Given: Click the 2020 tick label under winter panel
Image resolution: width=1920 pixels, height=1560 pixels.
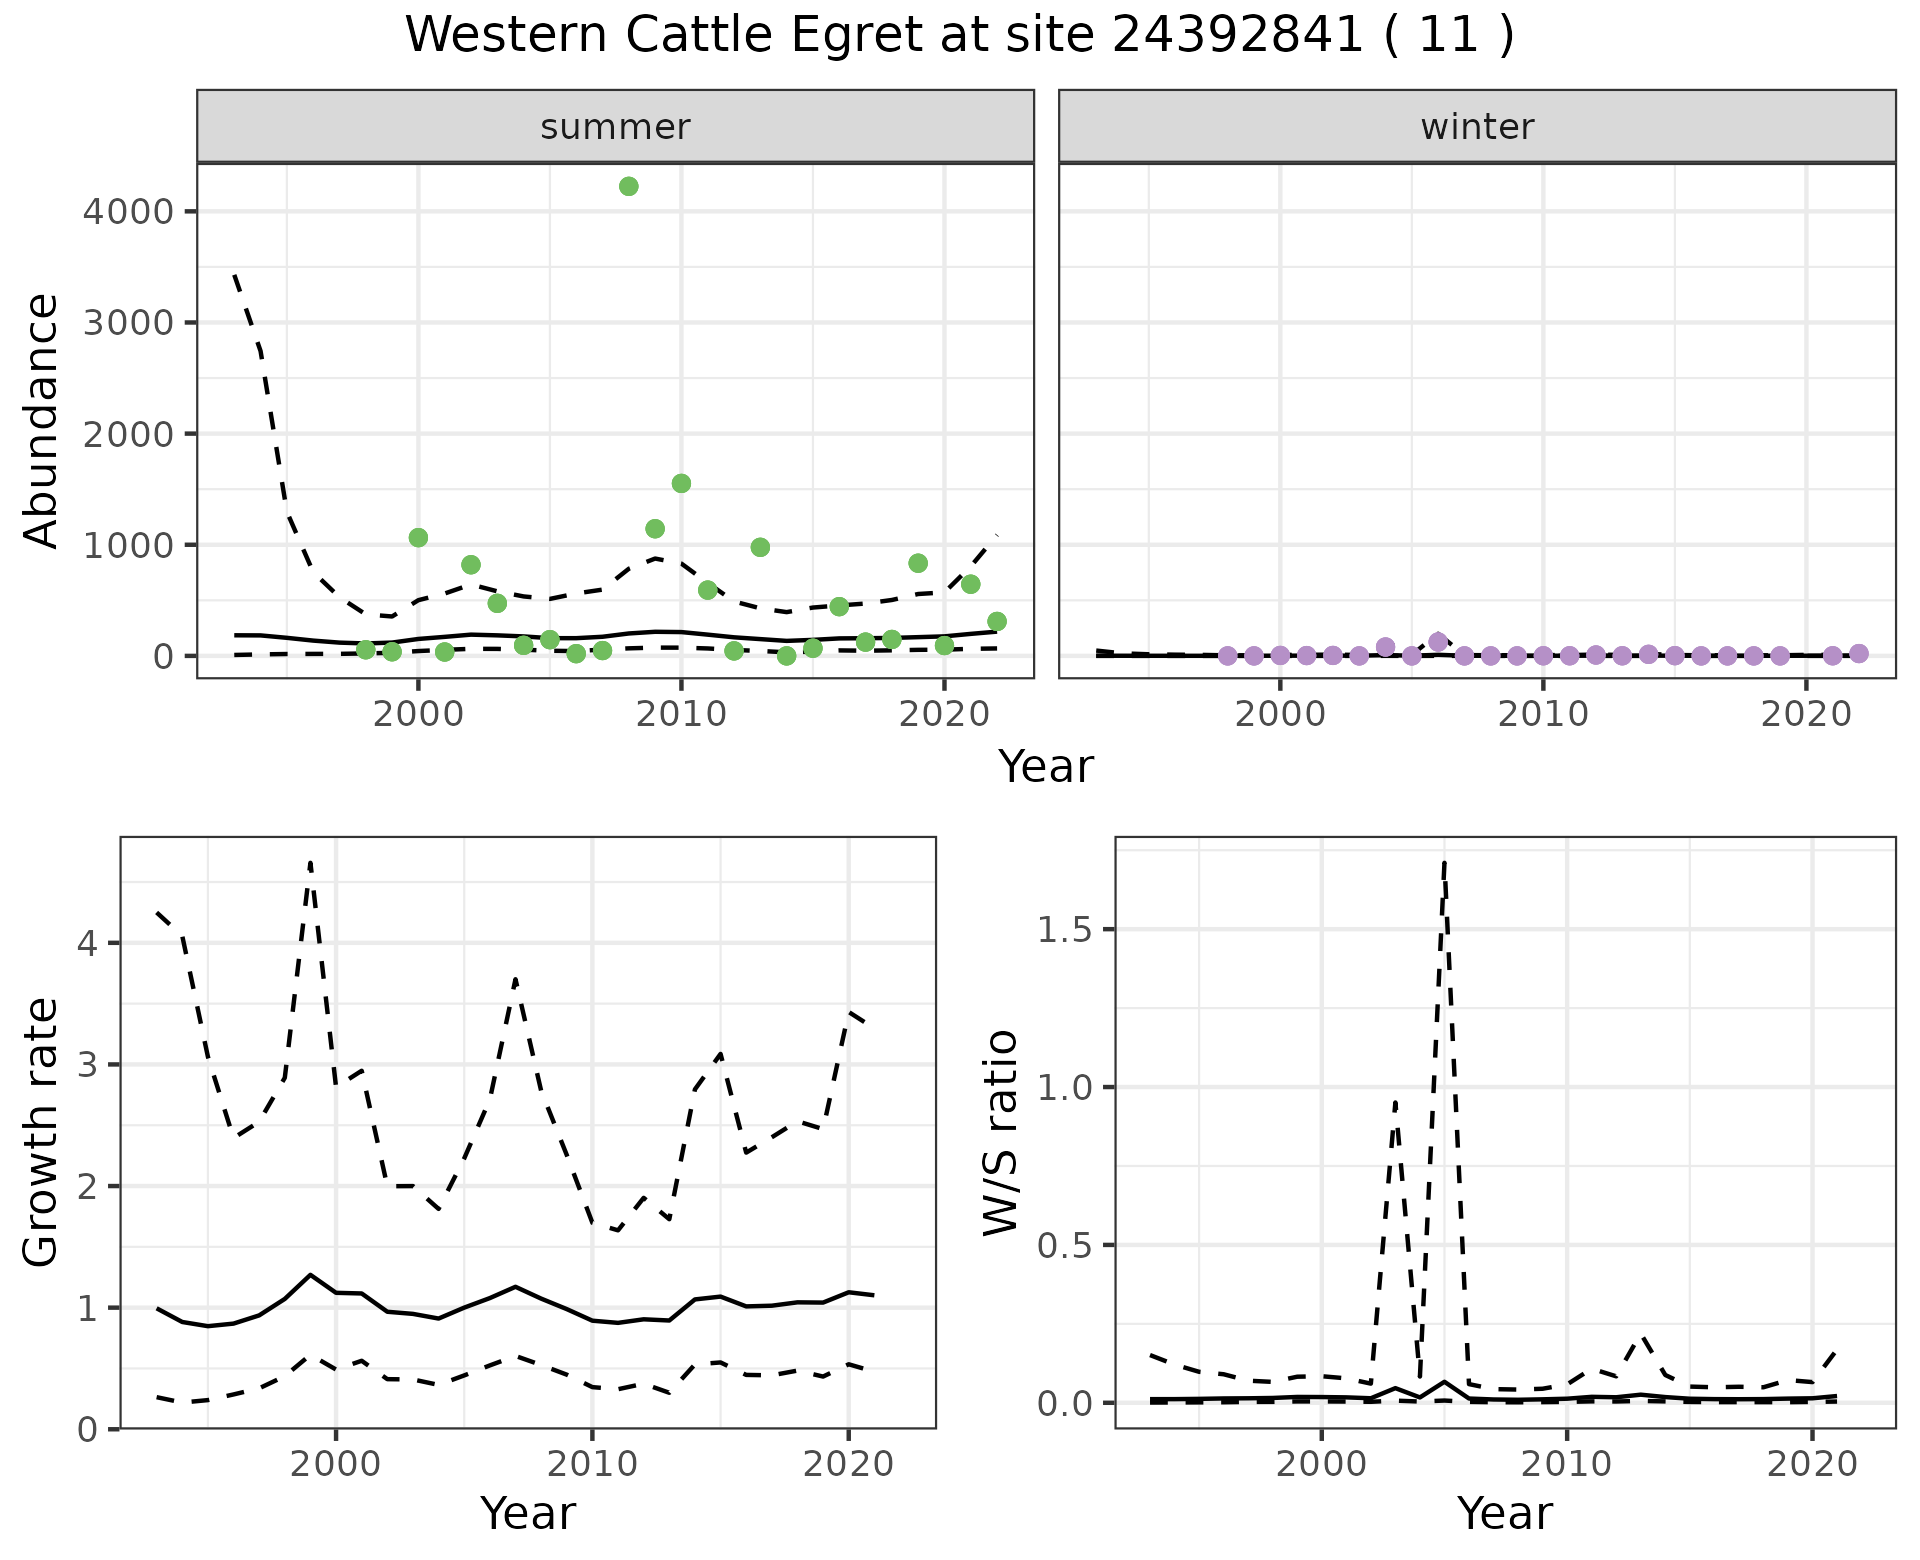Looking at the screenshot, I should pyautogui.click(x=1805, y=714).
